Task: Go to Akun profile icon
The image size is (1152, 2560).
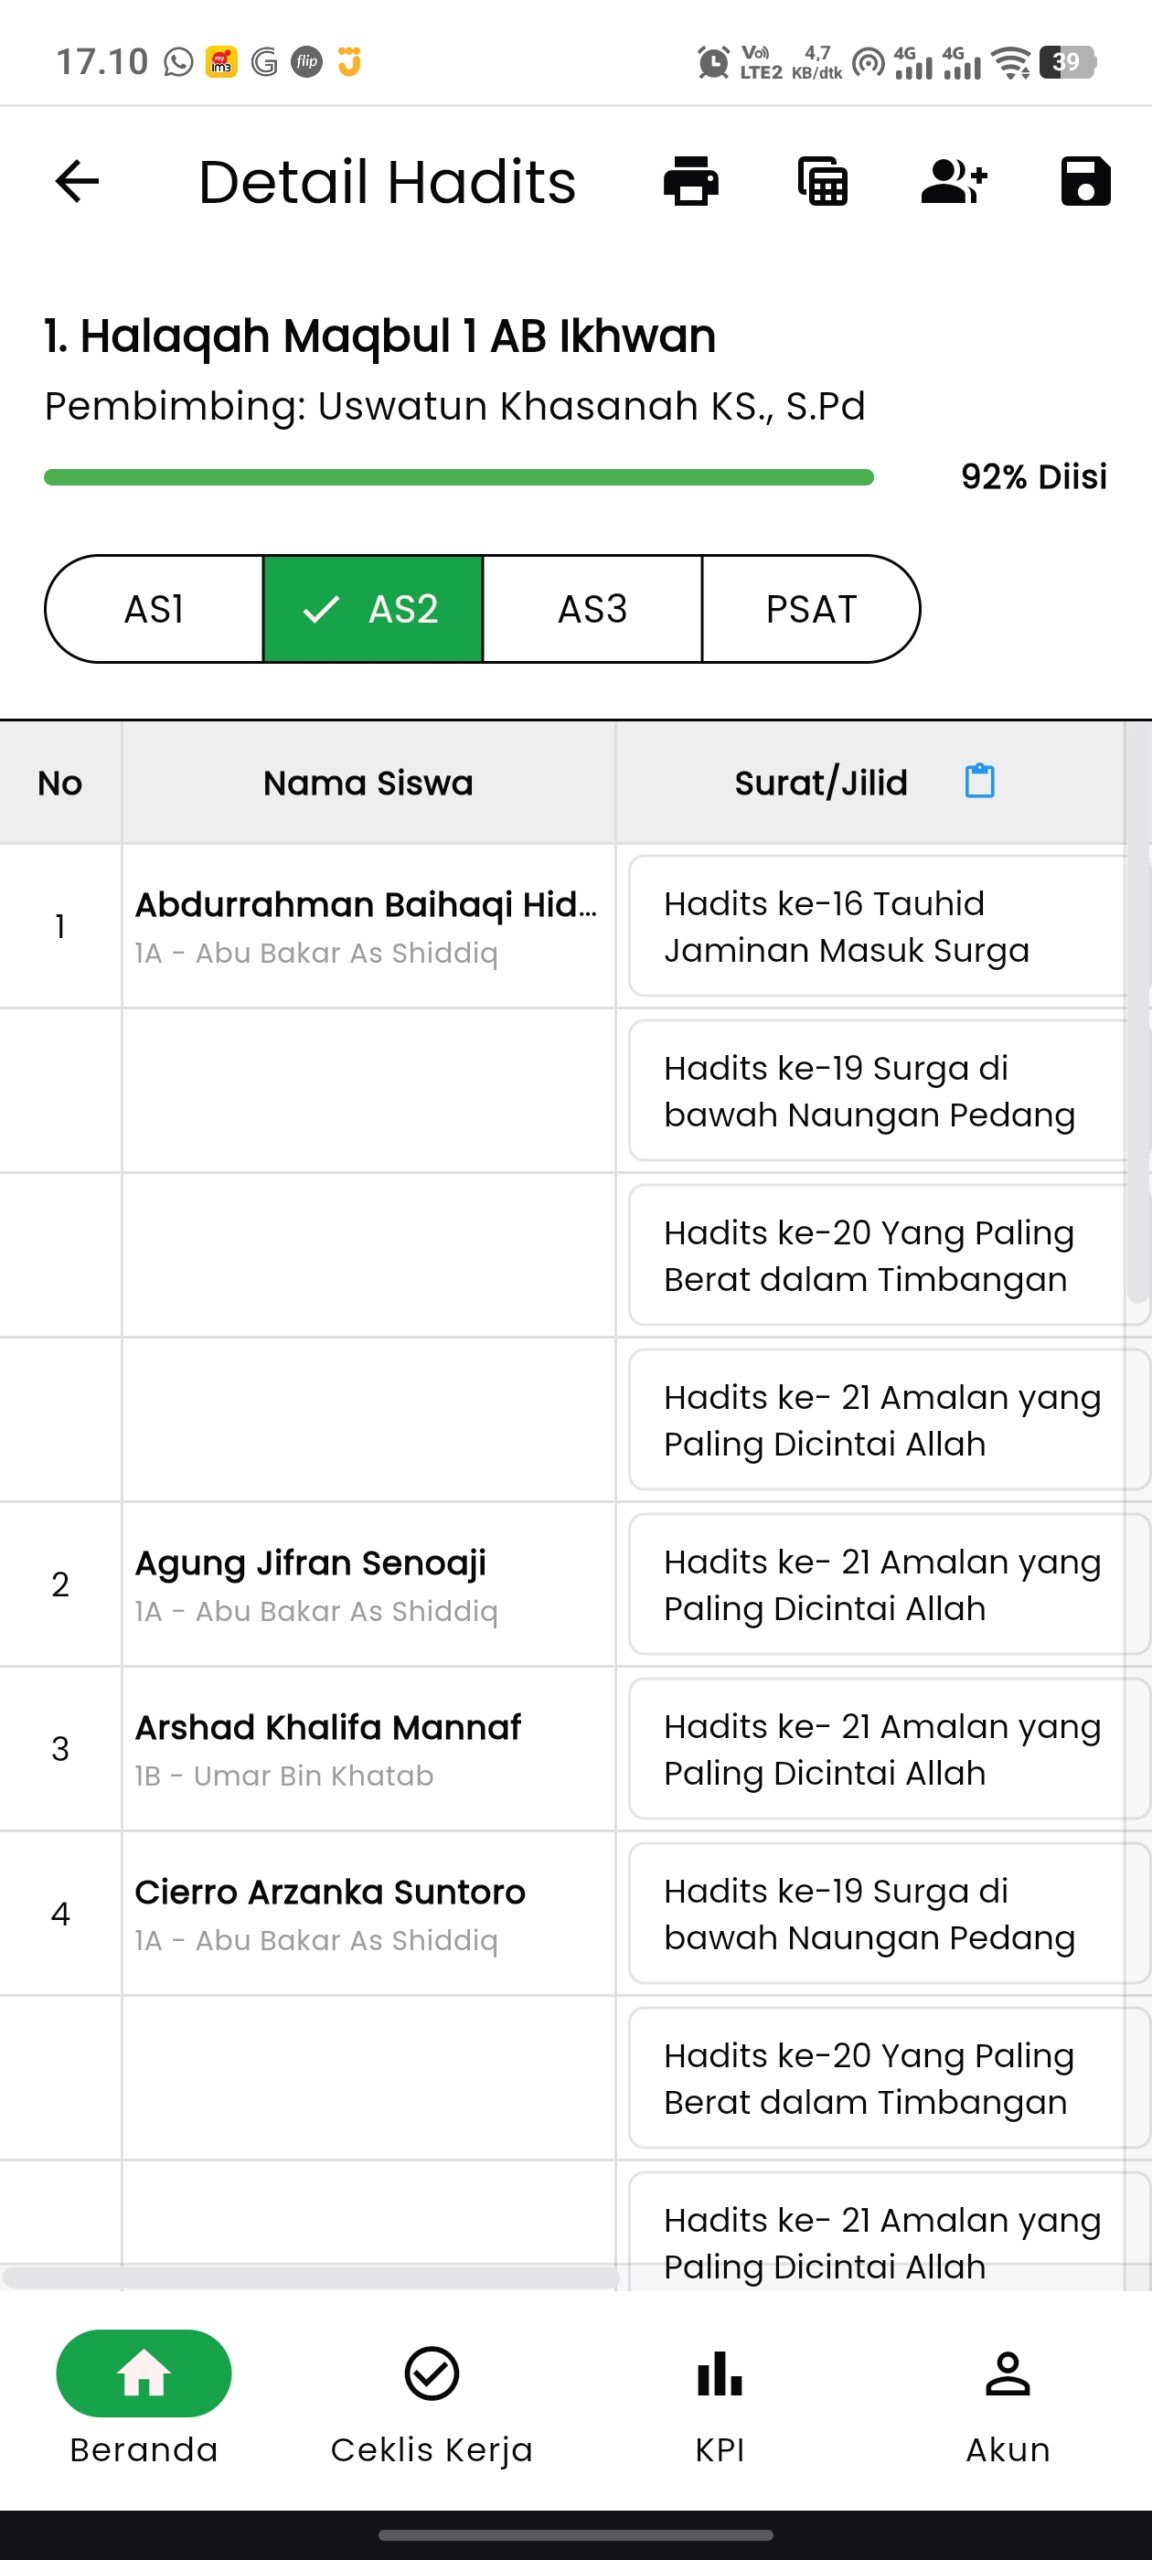Action: coord(1008,2374)
